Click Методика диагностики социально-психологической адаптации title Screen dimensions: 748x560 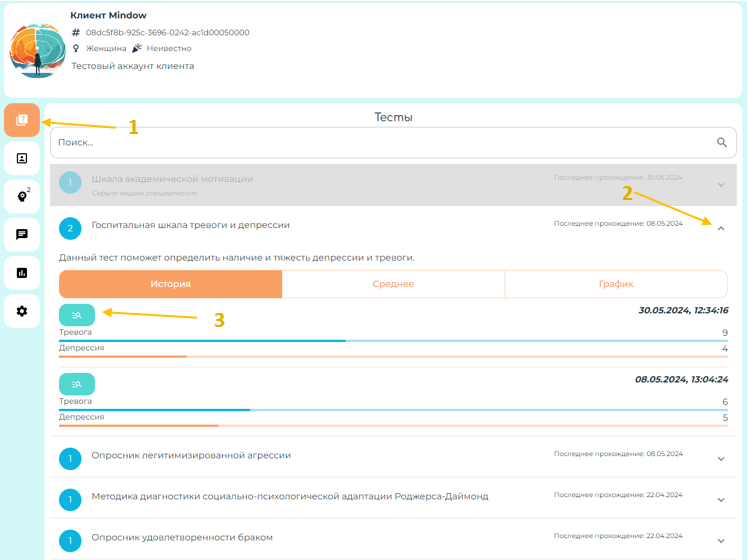tap(290, 497)
